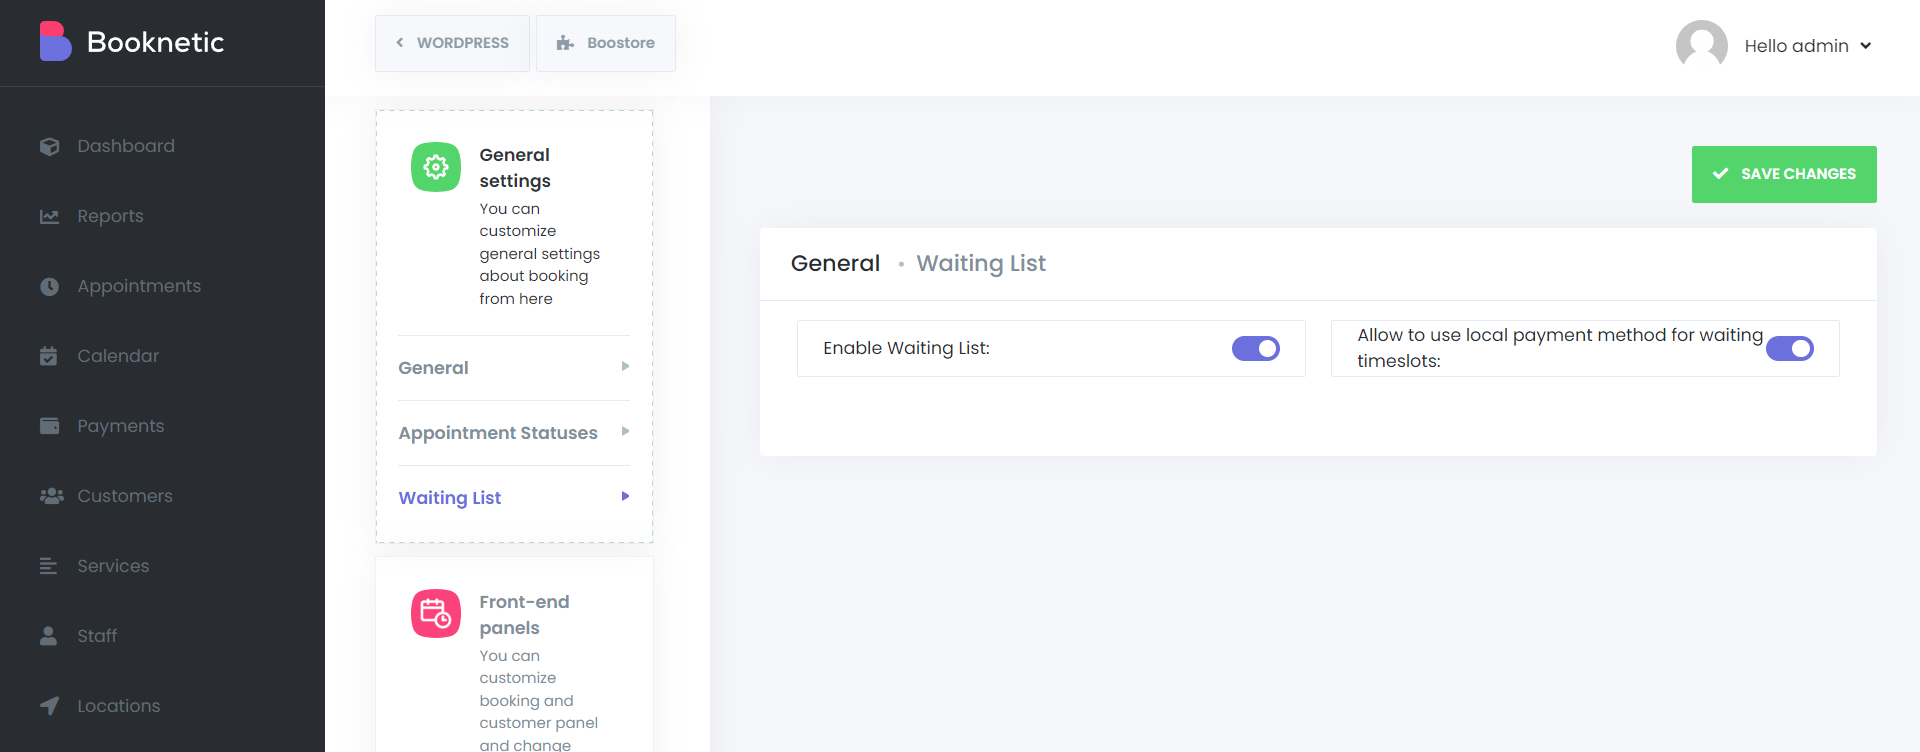The height and width of the screenshot is (752, 1920).
Task: Disable local payment method for waiting timeslots
Action: pos(1789,349)
